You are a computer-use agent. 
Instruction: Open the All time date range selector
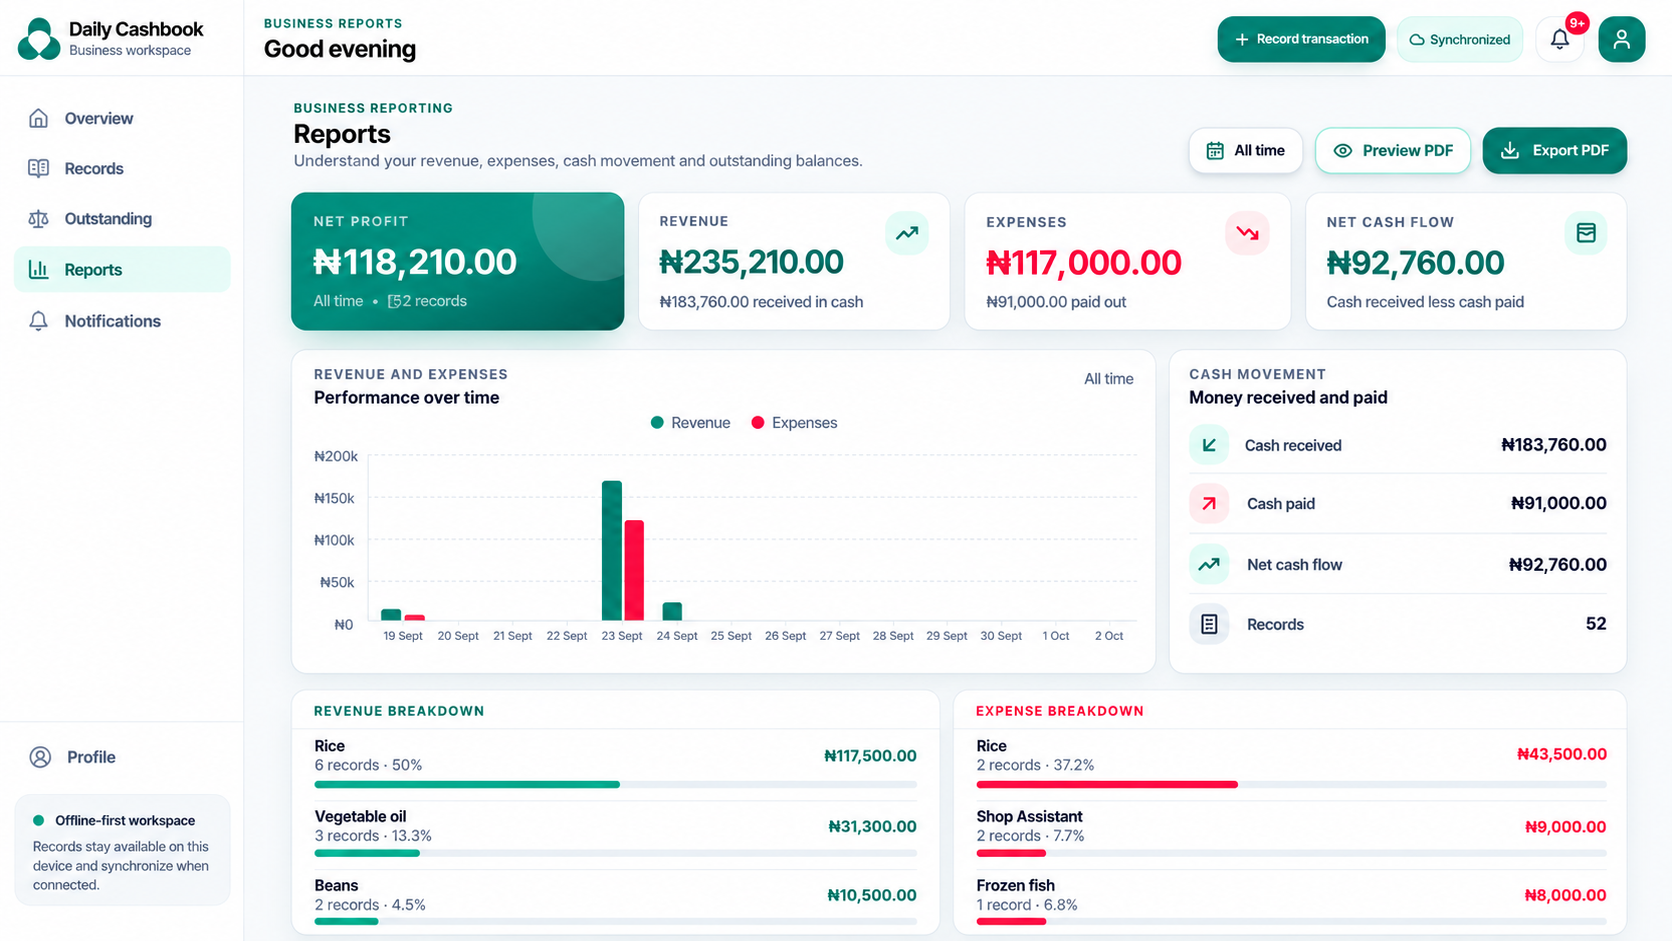coord(1245,150)
